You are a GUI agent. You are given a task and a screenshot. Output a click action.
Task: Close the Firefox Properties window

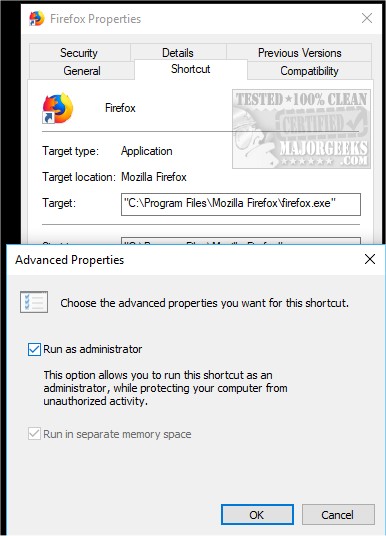pyautogui.click(x=367, y=18)
